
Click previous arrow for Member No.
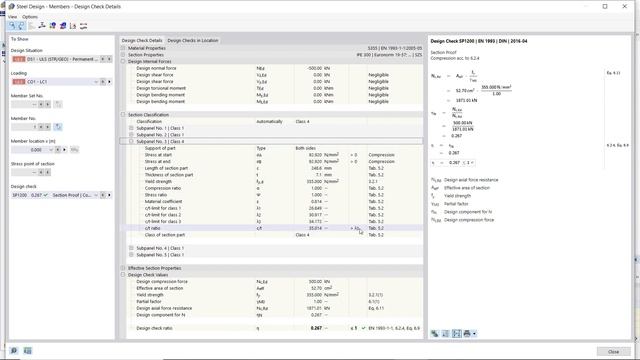pyautogui.click(x=41, y=127)
